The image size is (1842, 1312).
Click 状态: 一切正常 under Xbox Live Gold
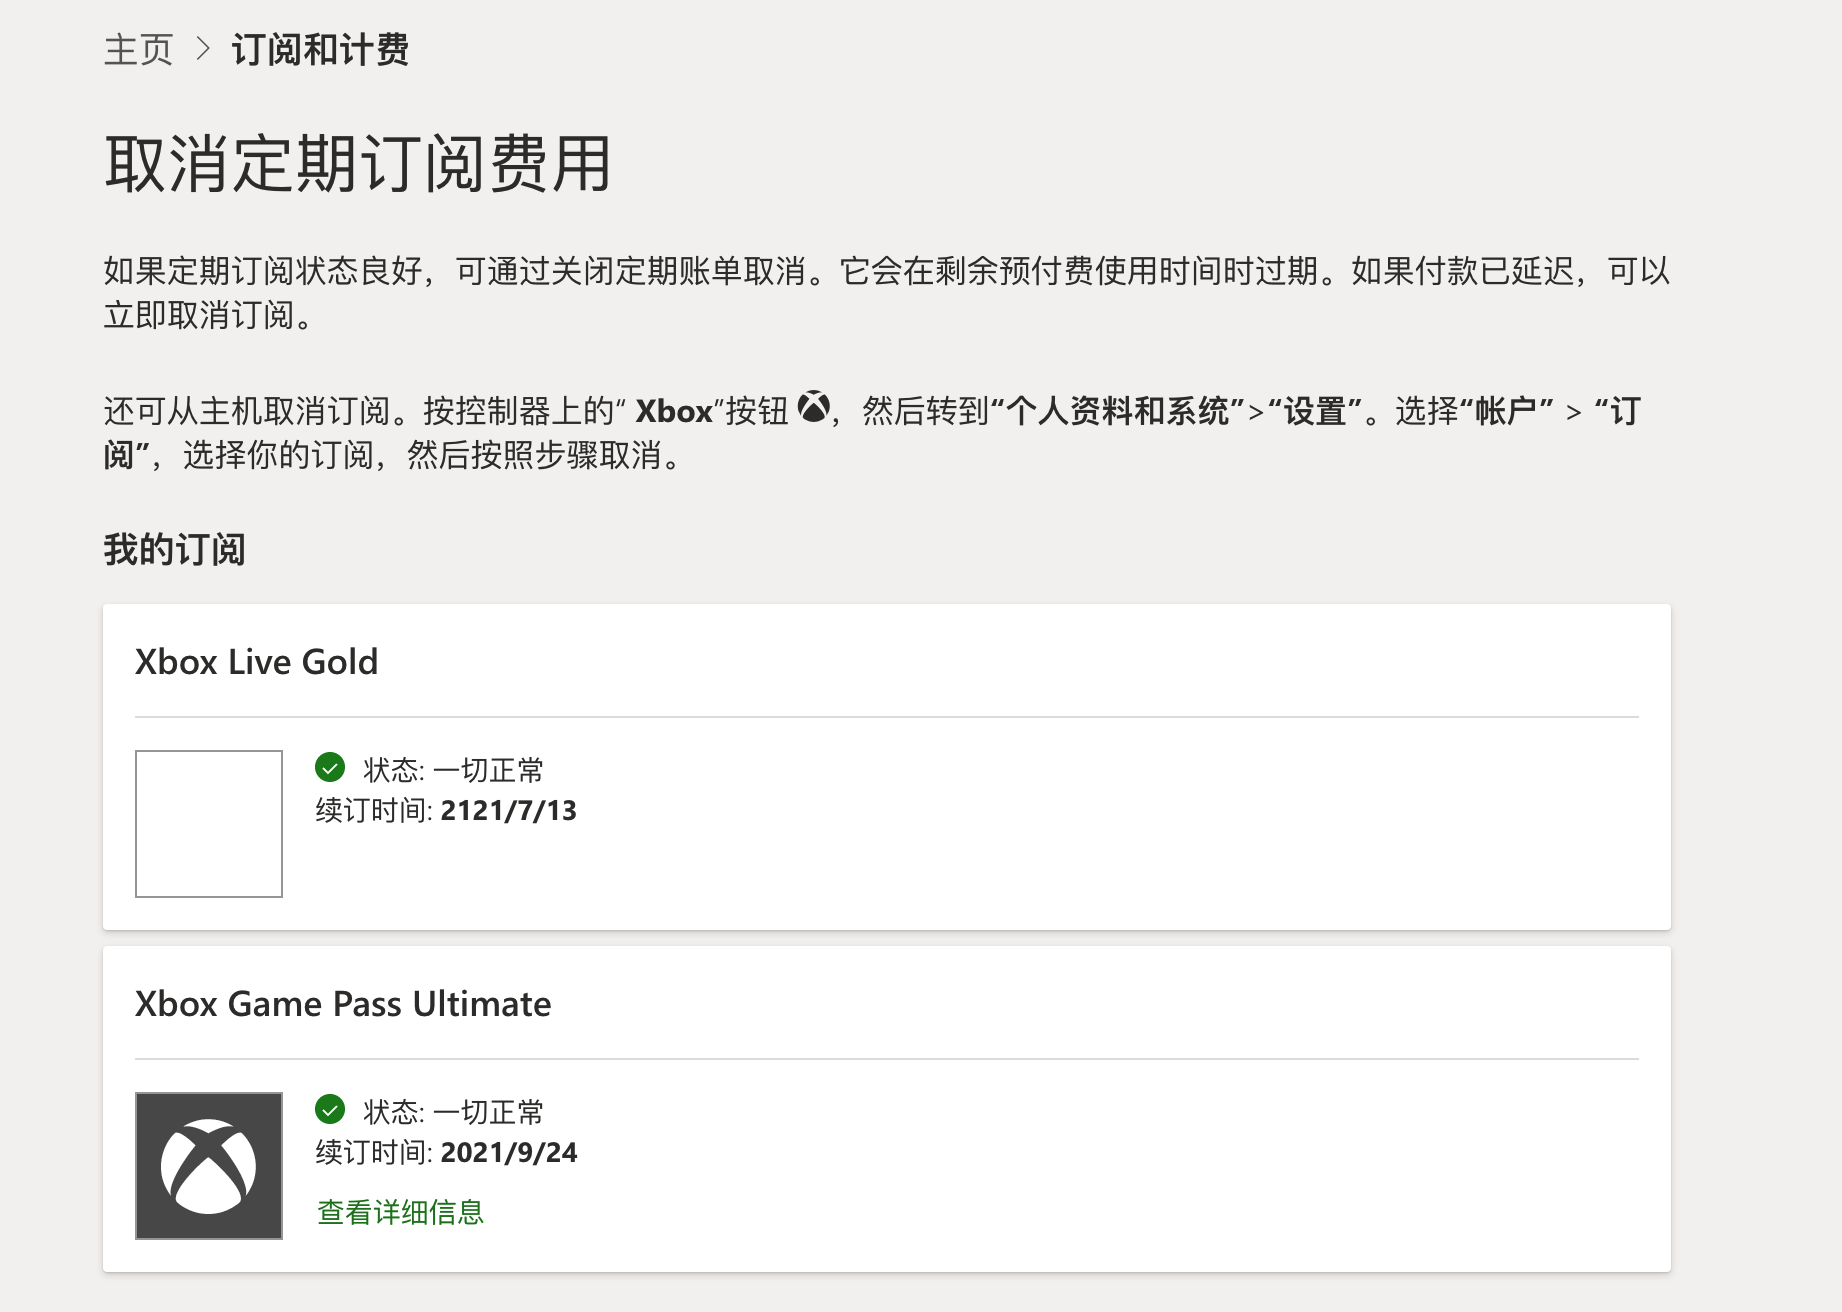point(454,770)
